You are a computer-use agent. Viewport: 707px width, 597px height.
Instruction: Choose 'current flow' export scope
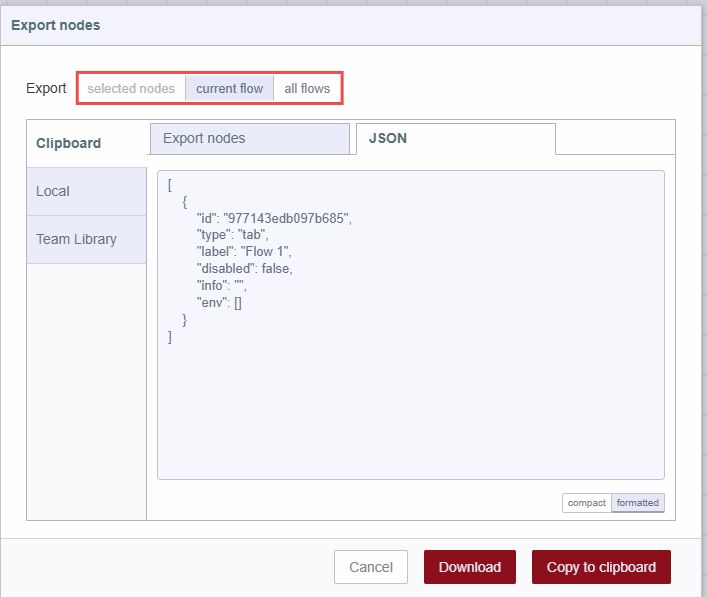point(229,88)
